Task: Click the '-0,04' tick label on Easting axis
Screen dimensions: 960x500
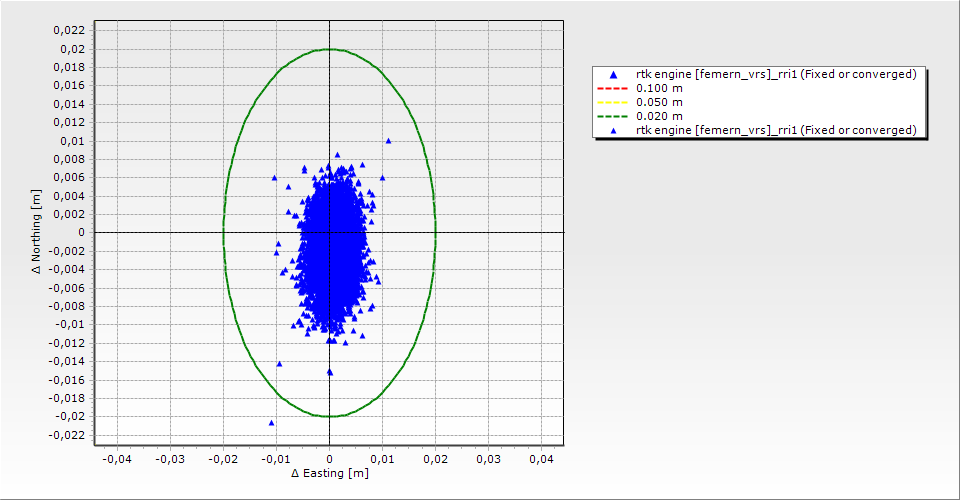Action: point(117,459)
